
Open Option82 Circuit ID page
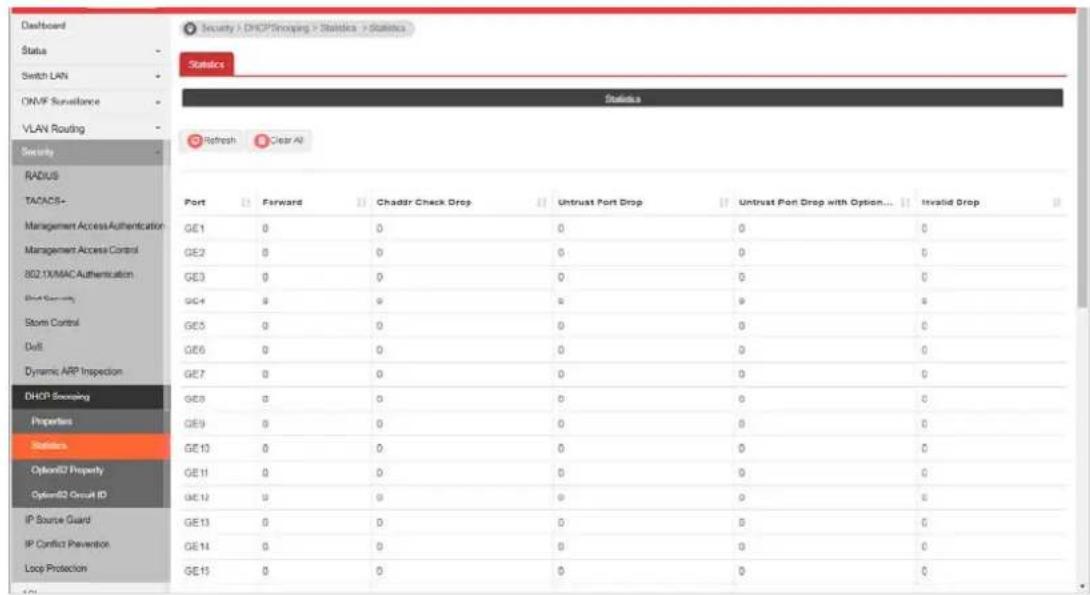[x=69, y=495]
